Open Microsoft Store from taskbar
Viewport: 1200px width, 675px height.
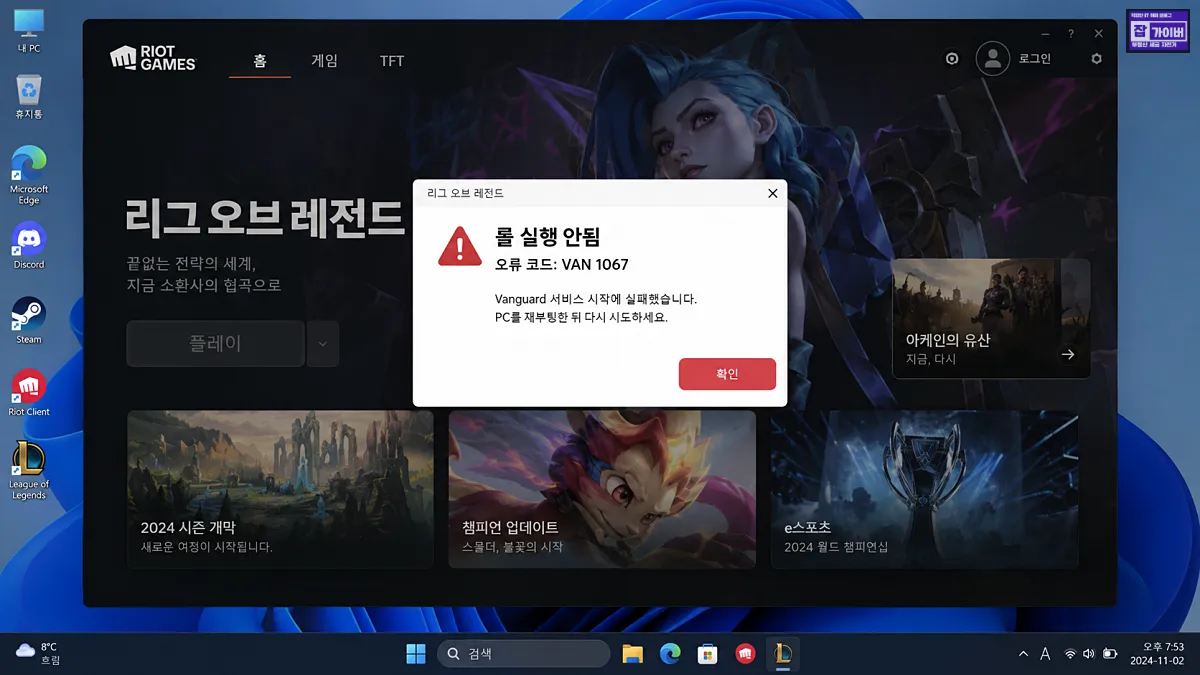click(x=707, y=654)
